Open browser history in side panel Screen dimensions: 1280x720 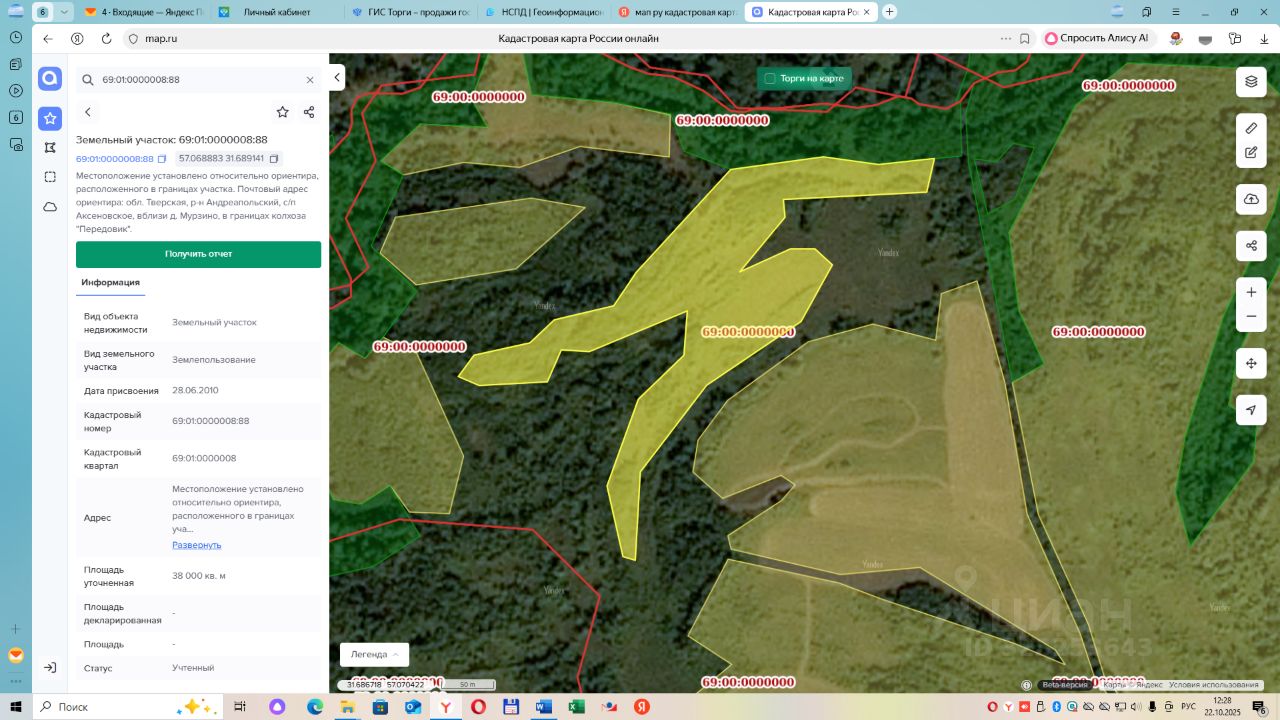pyautogui.click(x=16, y=36)
